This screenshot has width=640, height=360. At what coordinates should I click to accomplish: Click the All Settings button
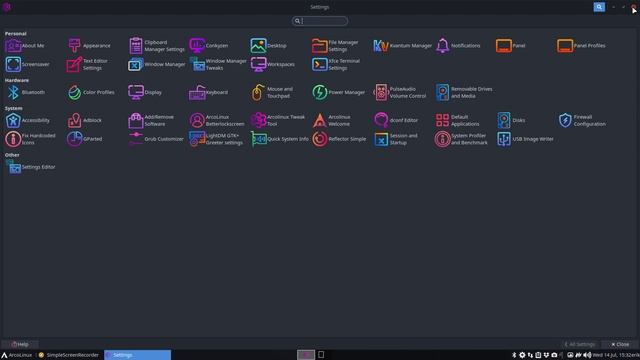tap(580, 344)
